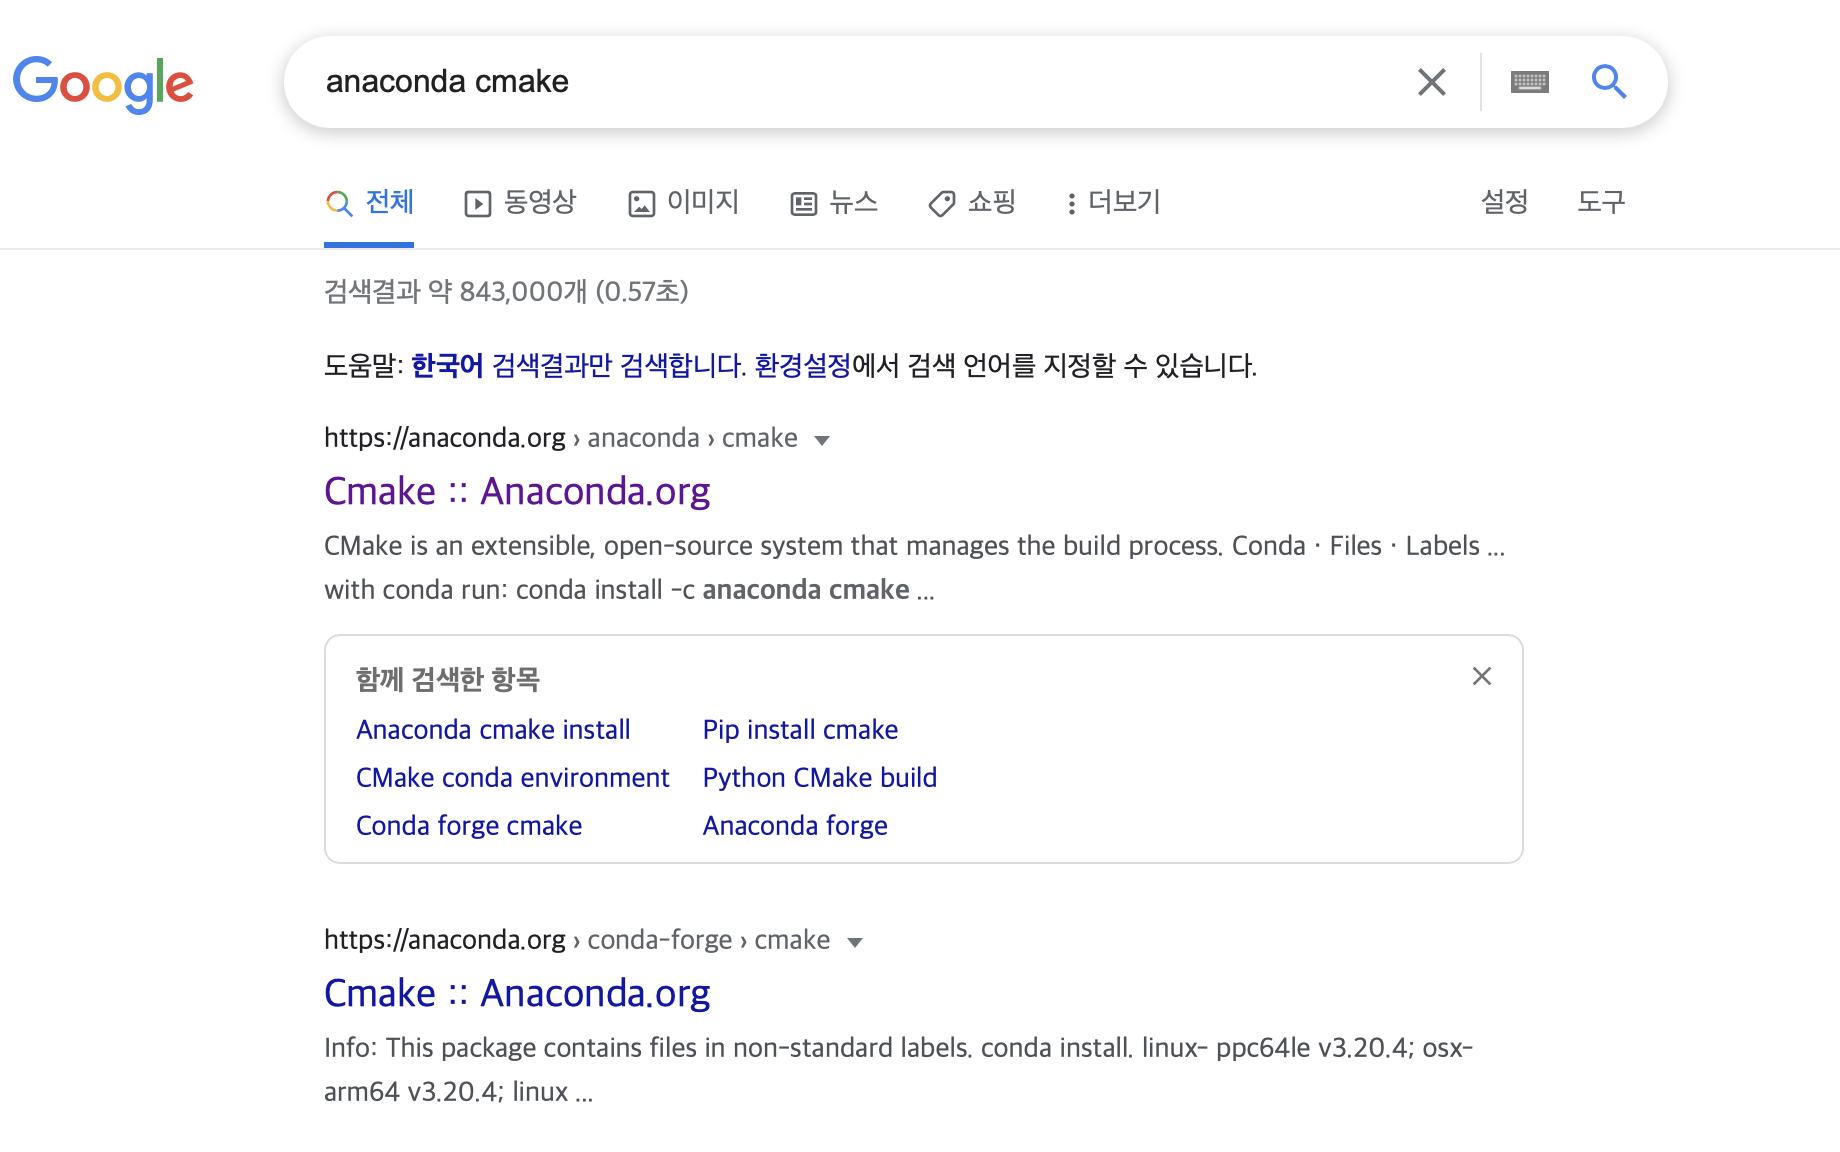The width and height of the screenshot is (1840, 1152).
Task: Click 'Python CMake build' suggestion
Action: tap(820, 778)
